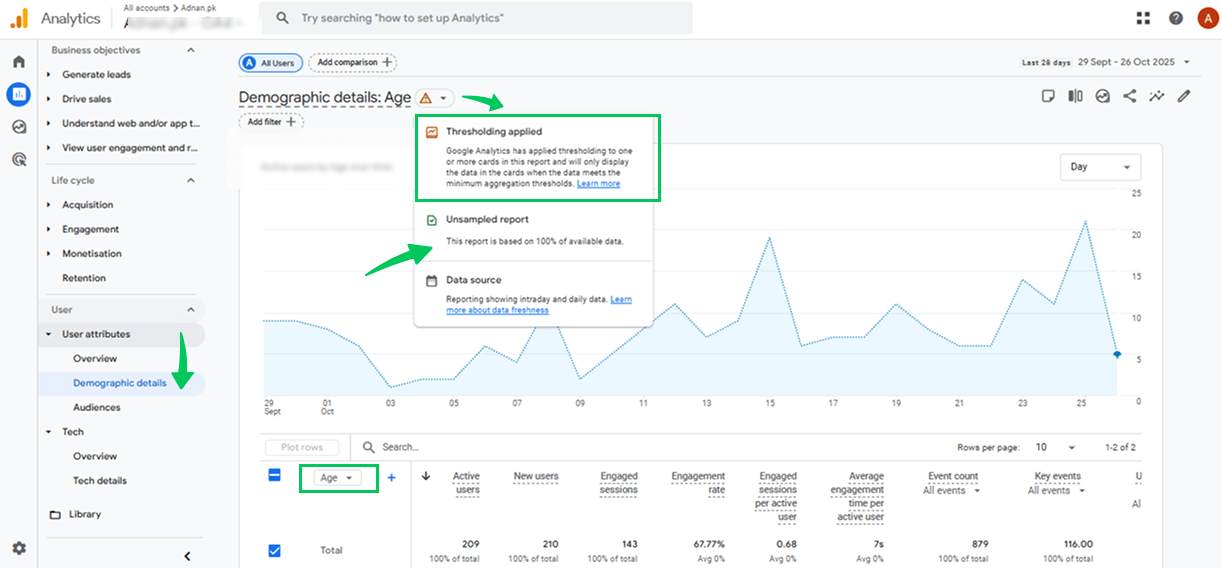
Task: Open the Retention report menu item
Action: click(84, 278)
